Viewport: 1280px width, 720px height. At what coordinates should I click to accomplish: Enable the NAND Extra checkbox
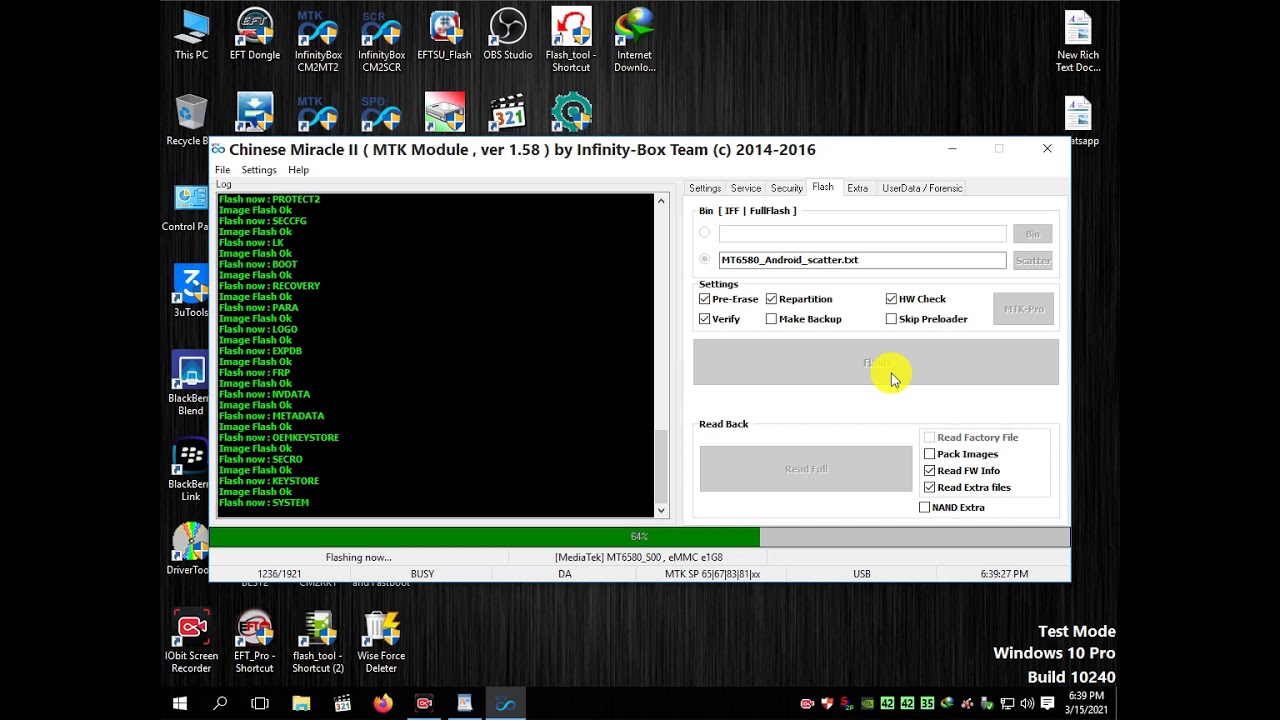[925, 507]
